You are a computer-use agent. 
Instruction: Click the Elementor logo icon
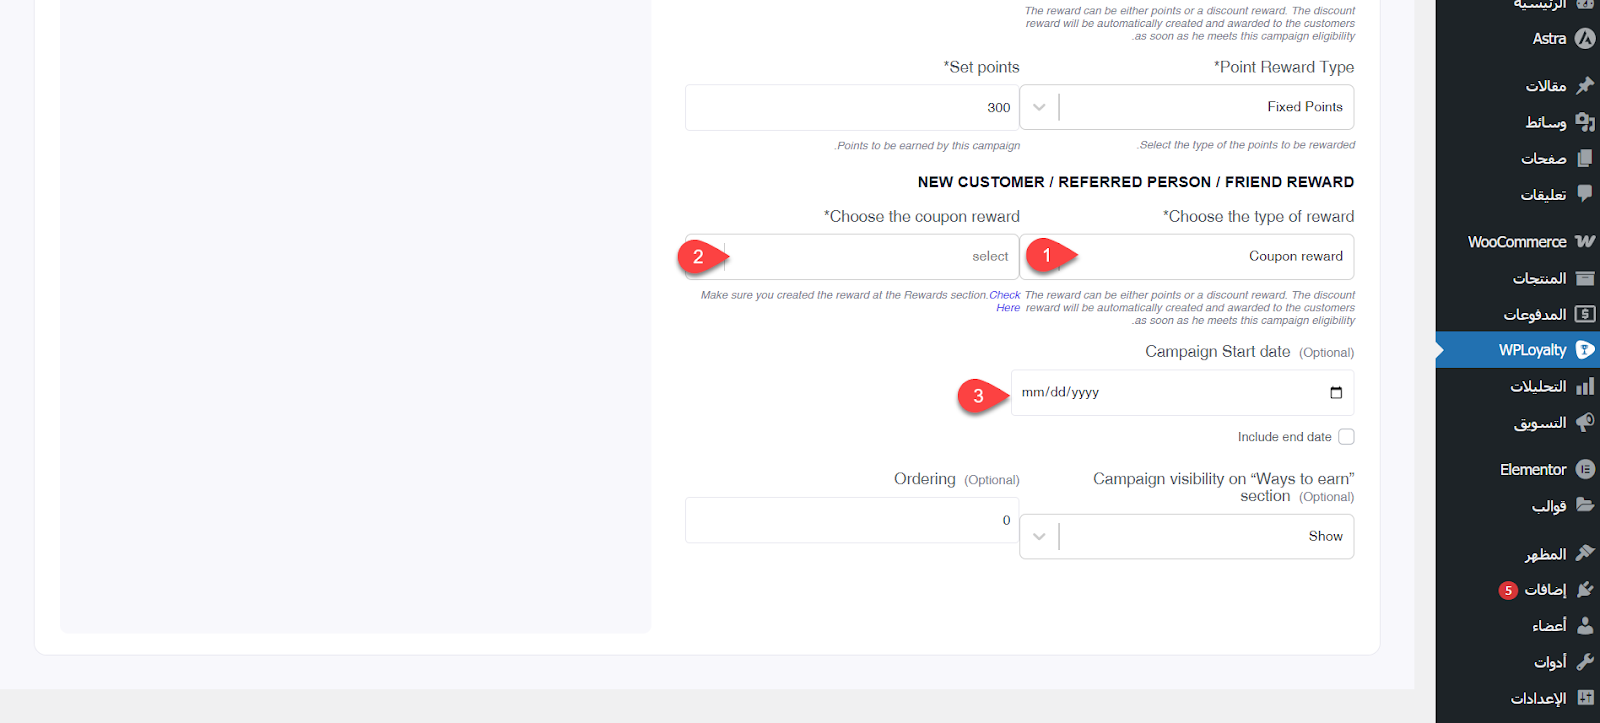click(1585, 469)
